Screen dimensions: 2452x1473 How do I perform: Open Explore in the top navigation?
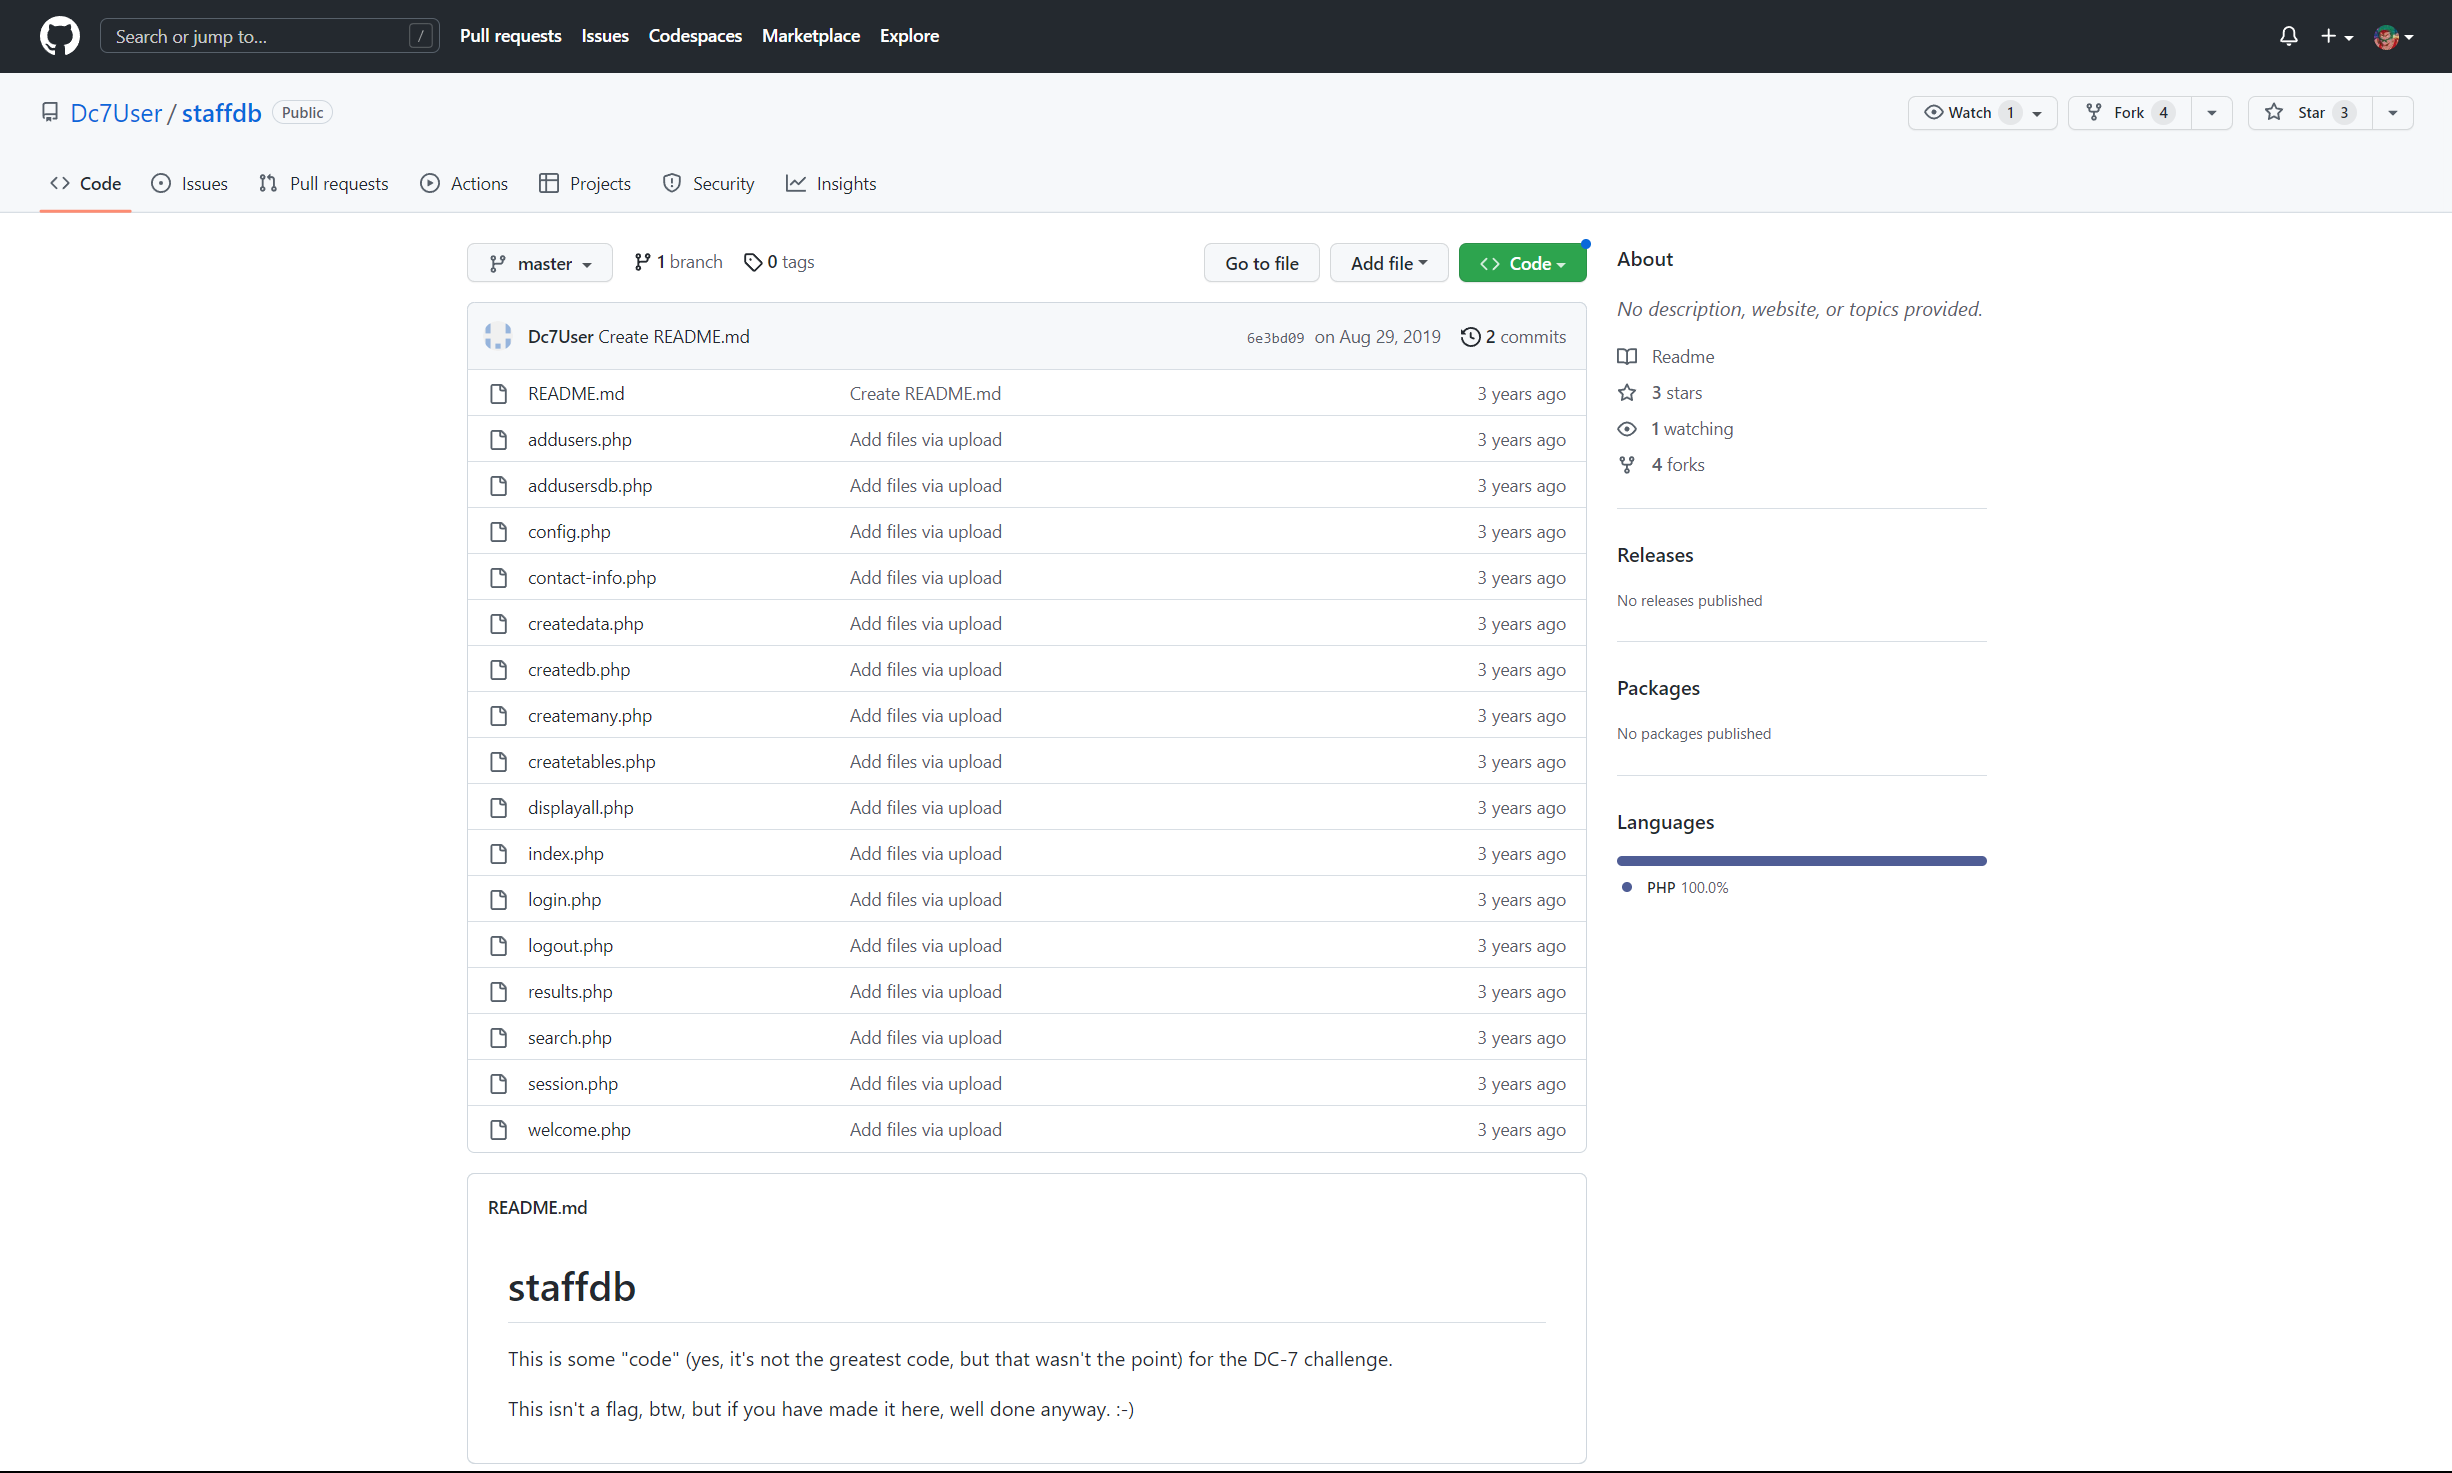(x=909, y=36)
